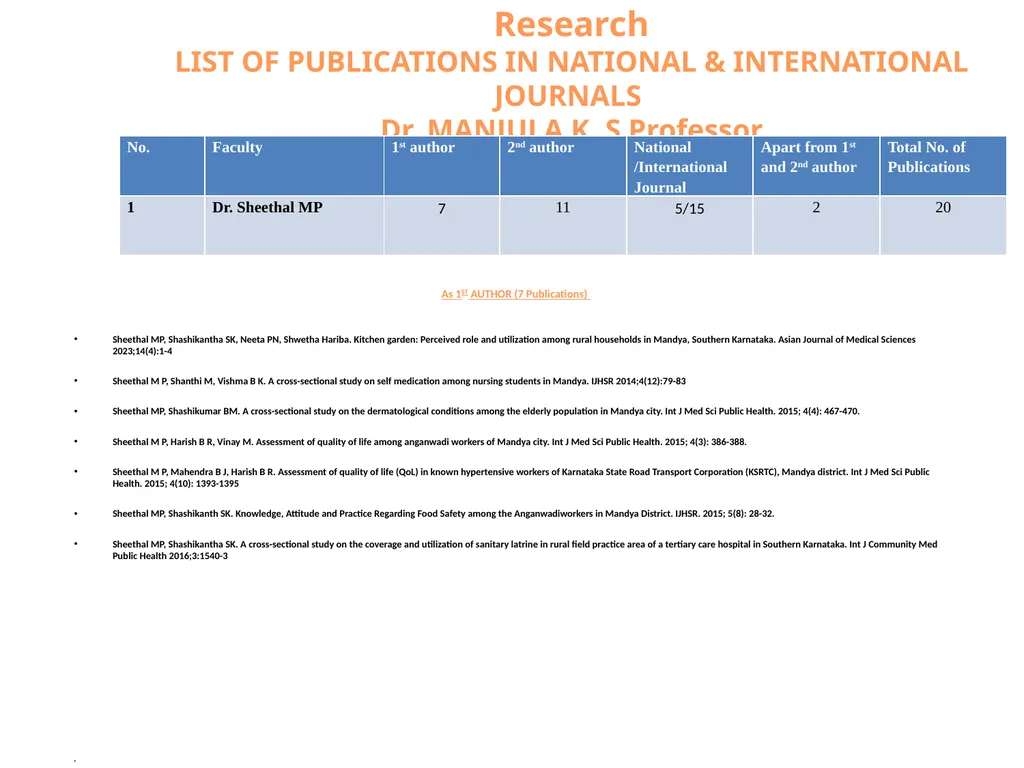Select the dermatological conditions elderly publication entry
Image resolution: width=1024 pixels, height=768 pixels.
486,411
